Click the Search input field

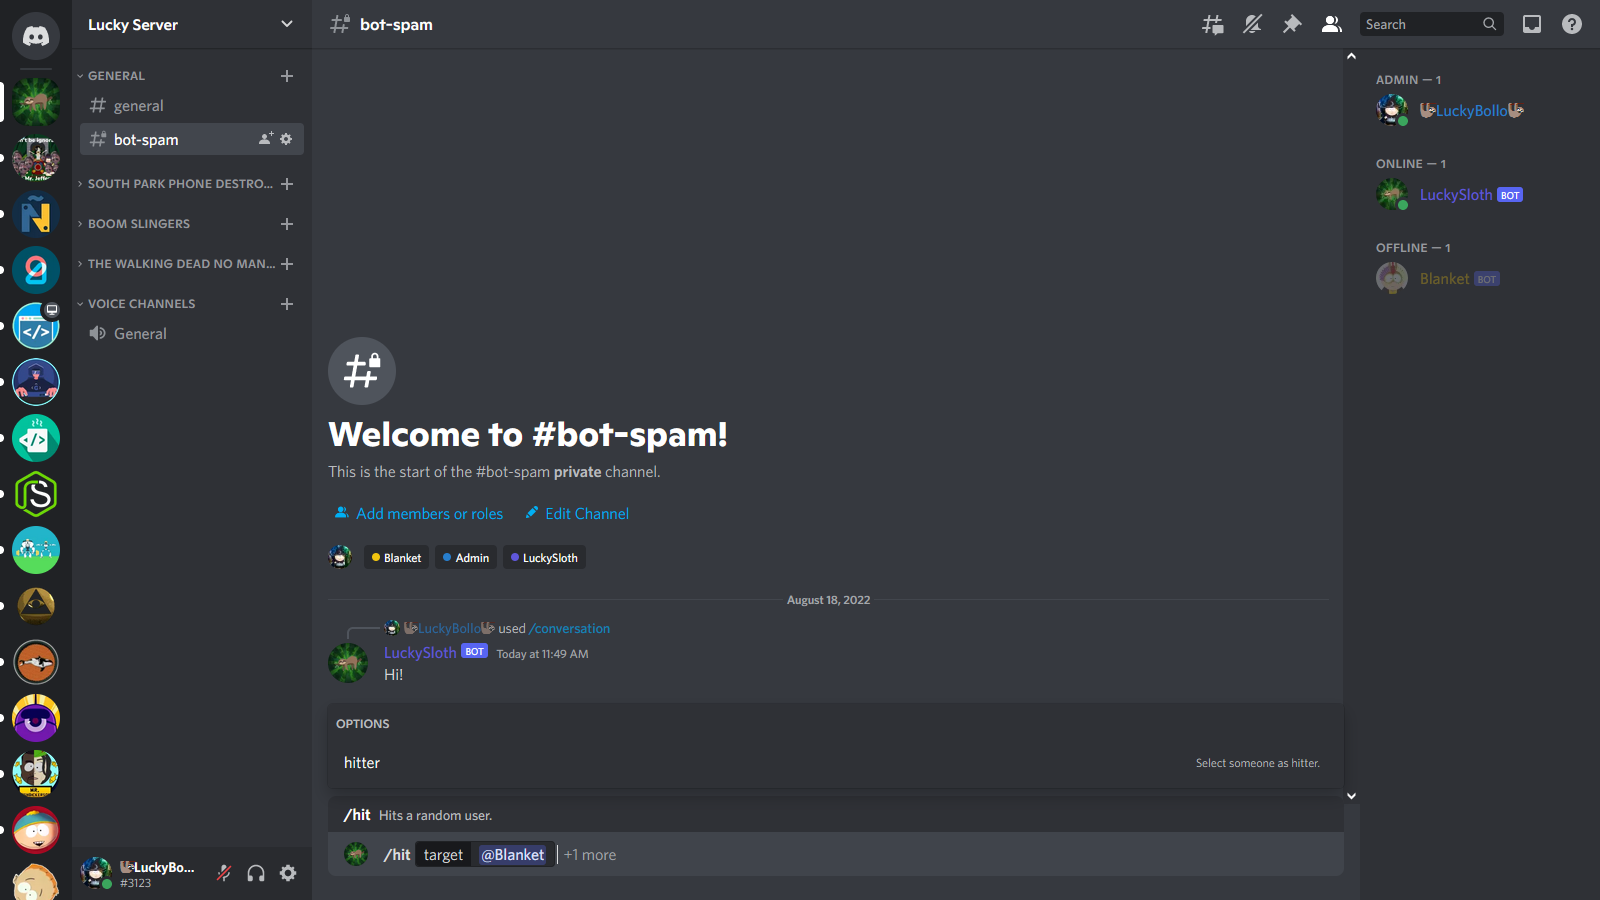[x=1431, y=24]
